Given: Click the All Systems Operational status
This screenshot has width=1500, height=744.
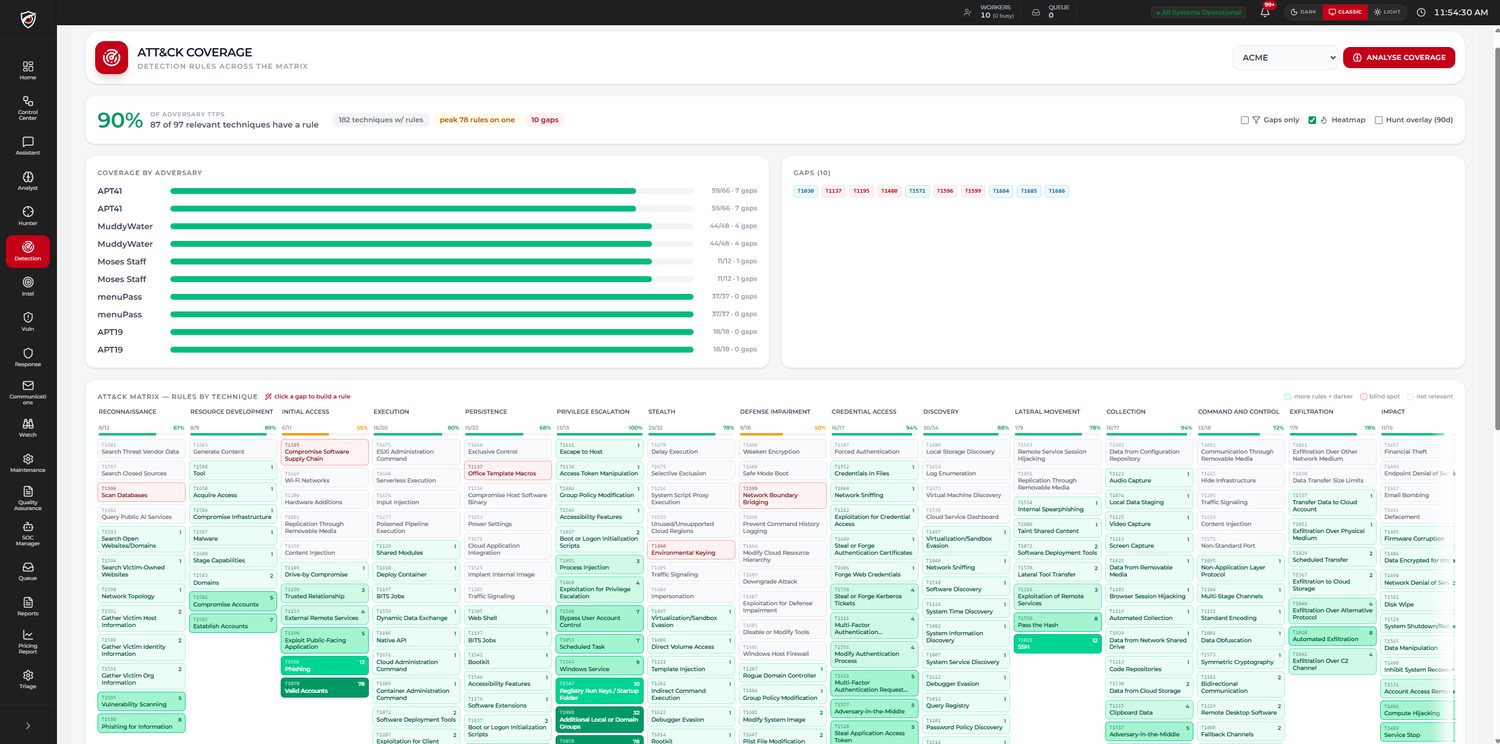Looking at the screenshot, I should [1198, 12].
